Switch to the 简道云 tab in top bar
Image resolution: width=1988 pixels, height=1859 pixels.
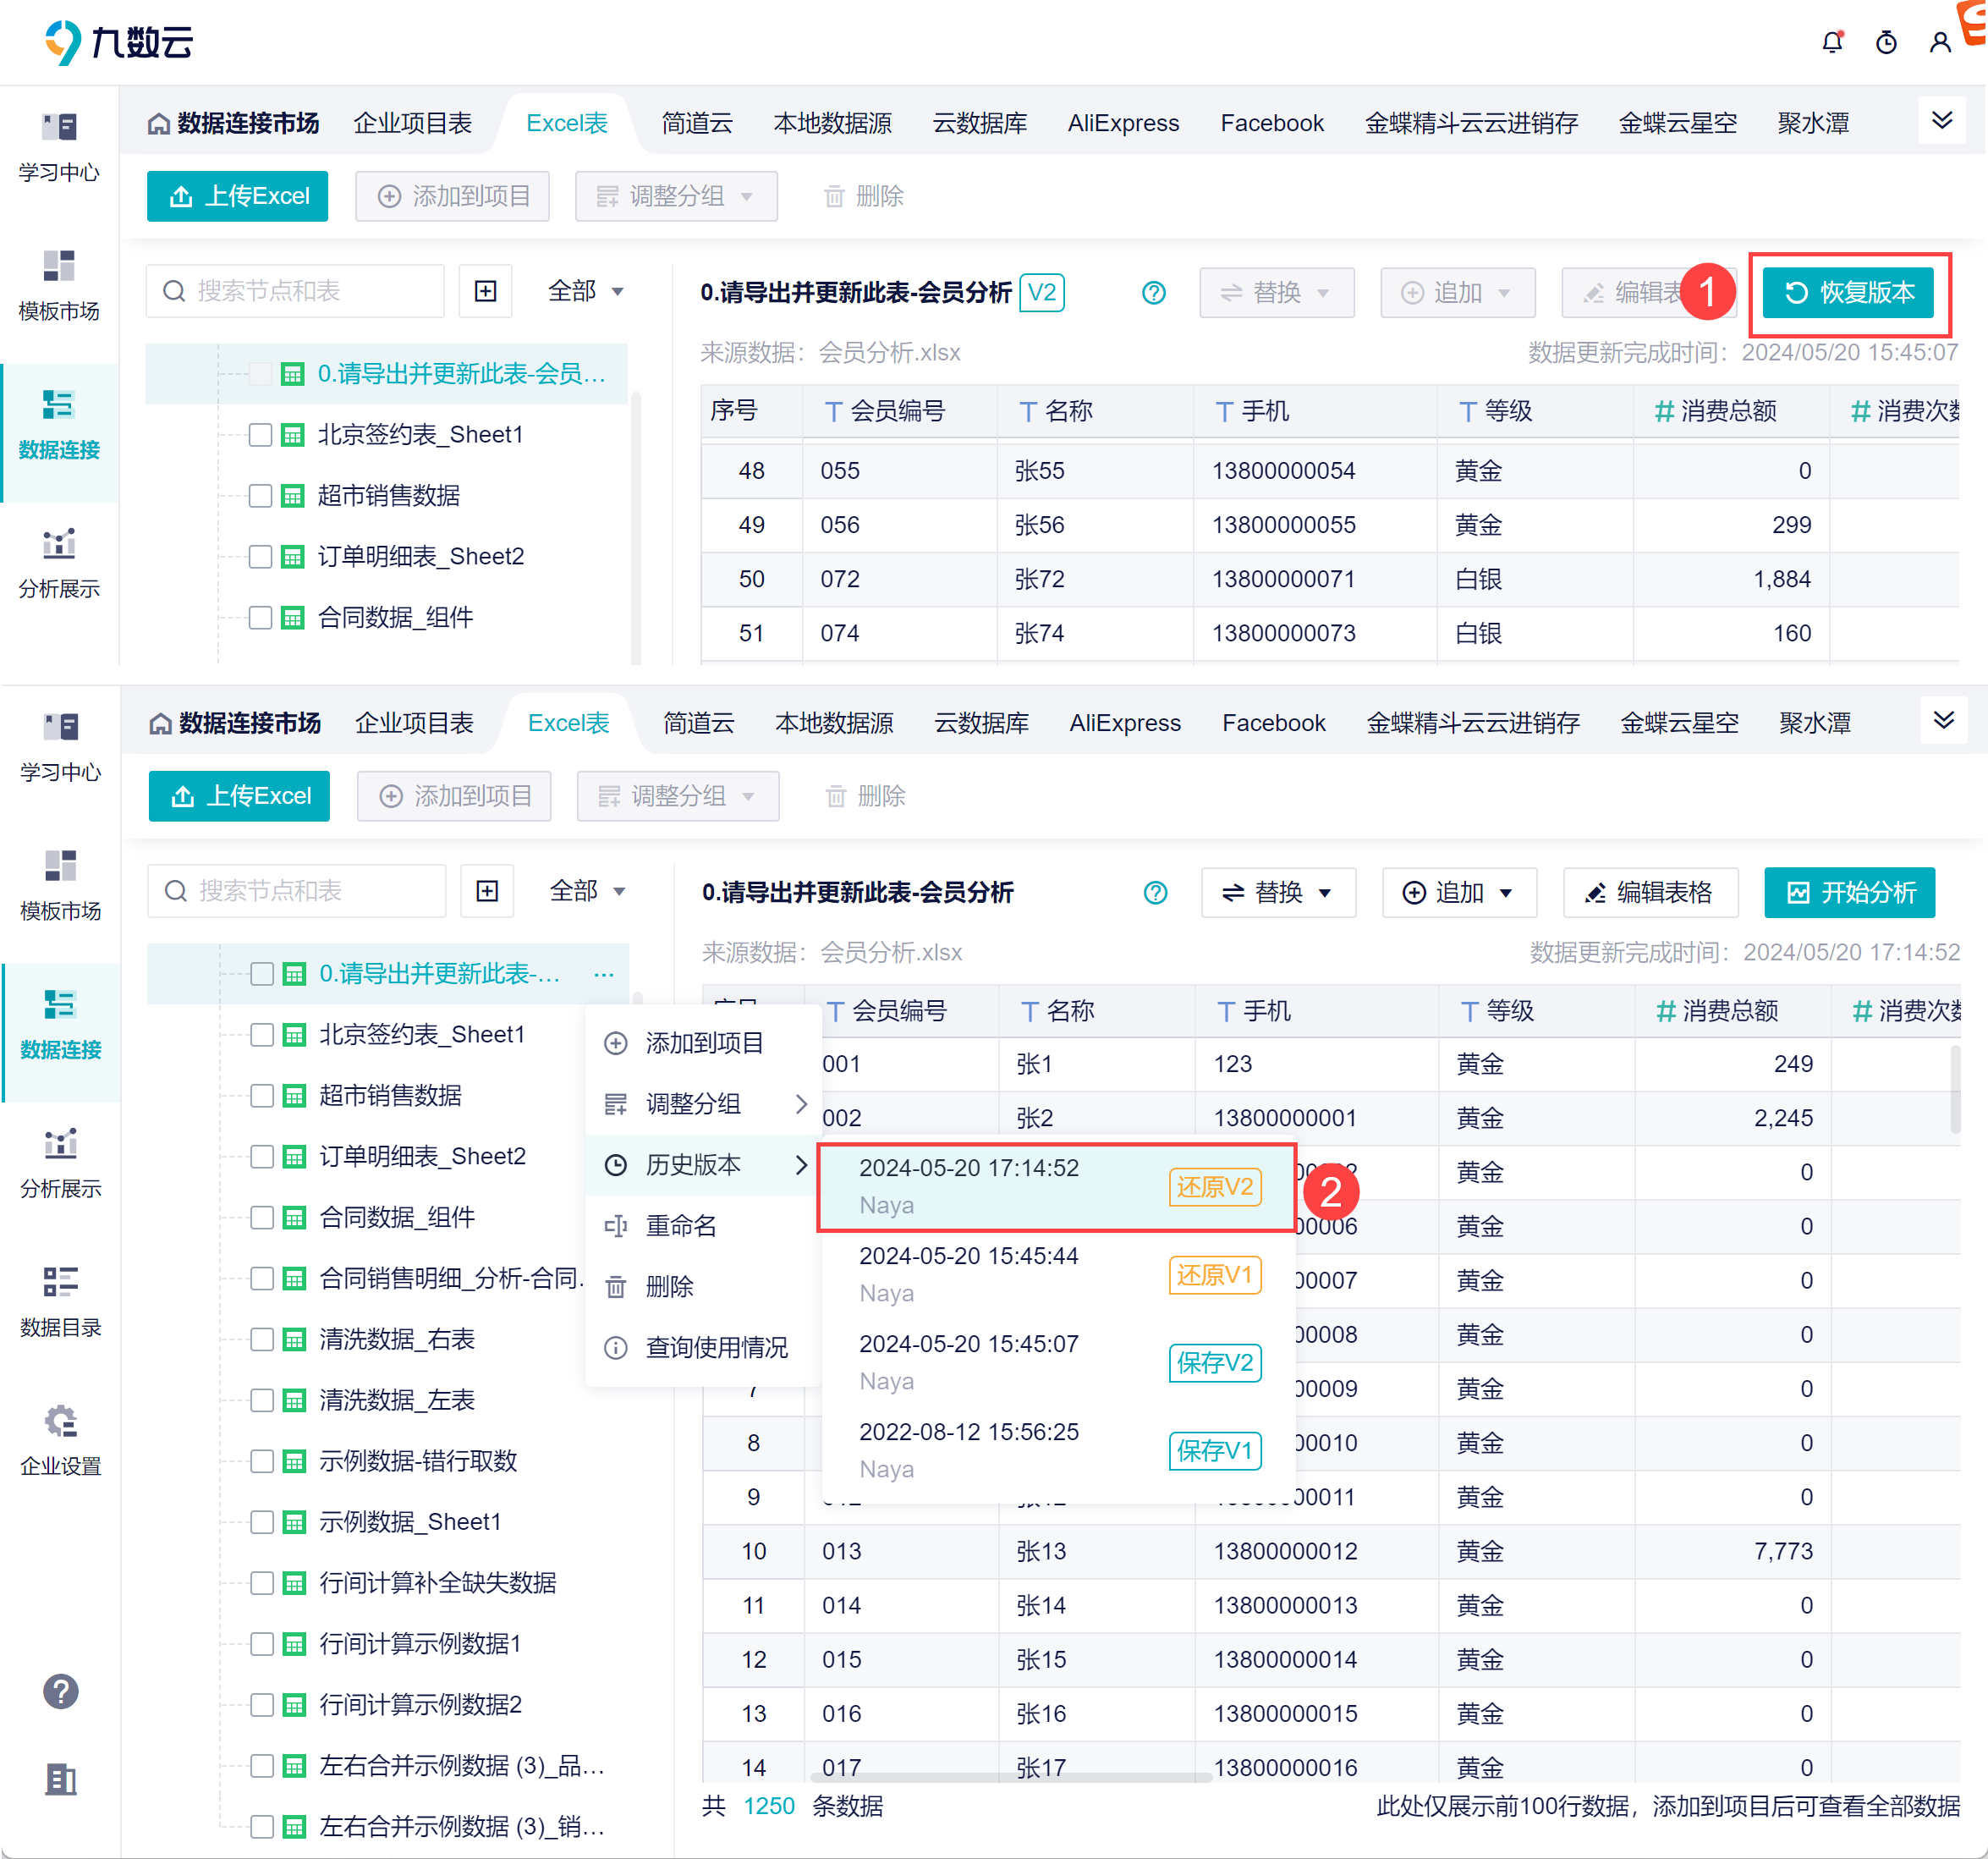click(x=696, y=123)
